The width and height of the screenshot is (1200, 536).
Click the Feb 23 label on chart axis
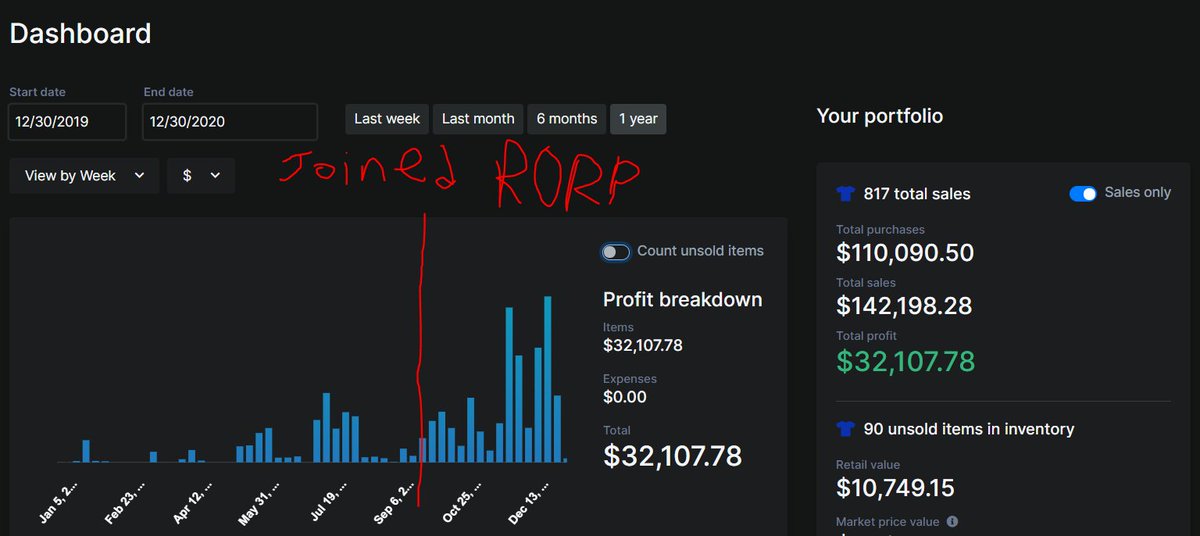tap(125, 501)
